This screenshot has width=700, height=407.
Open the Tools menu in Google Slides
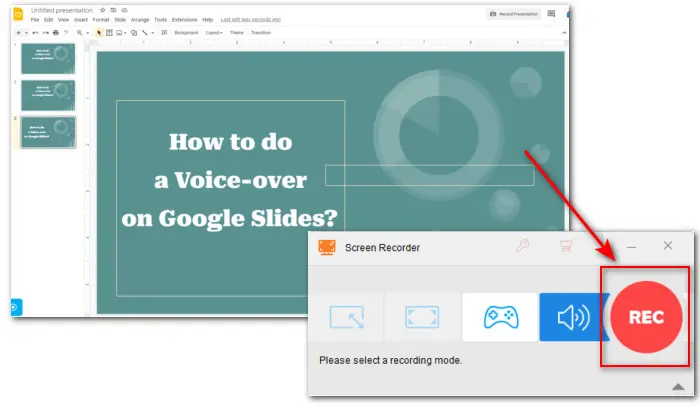160,20
